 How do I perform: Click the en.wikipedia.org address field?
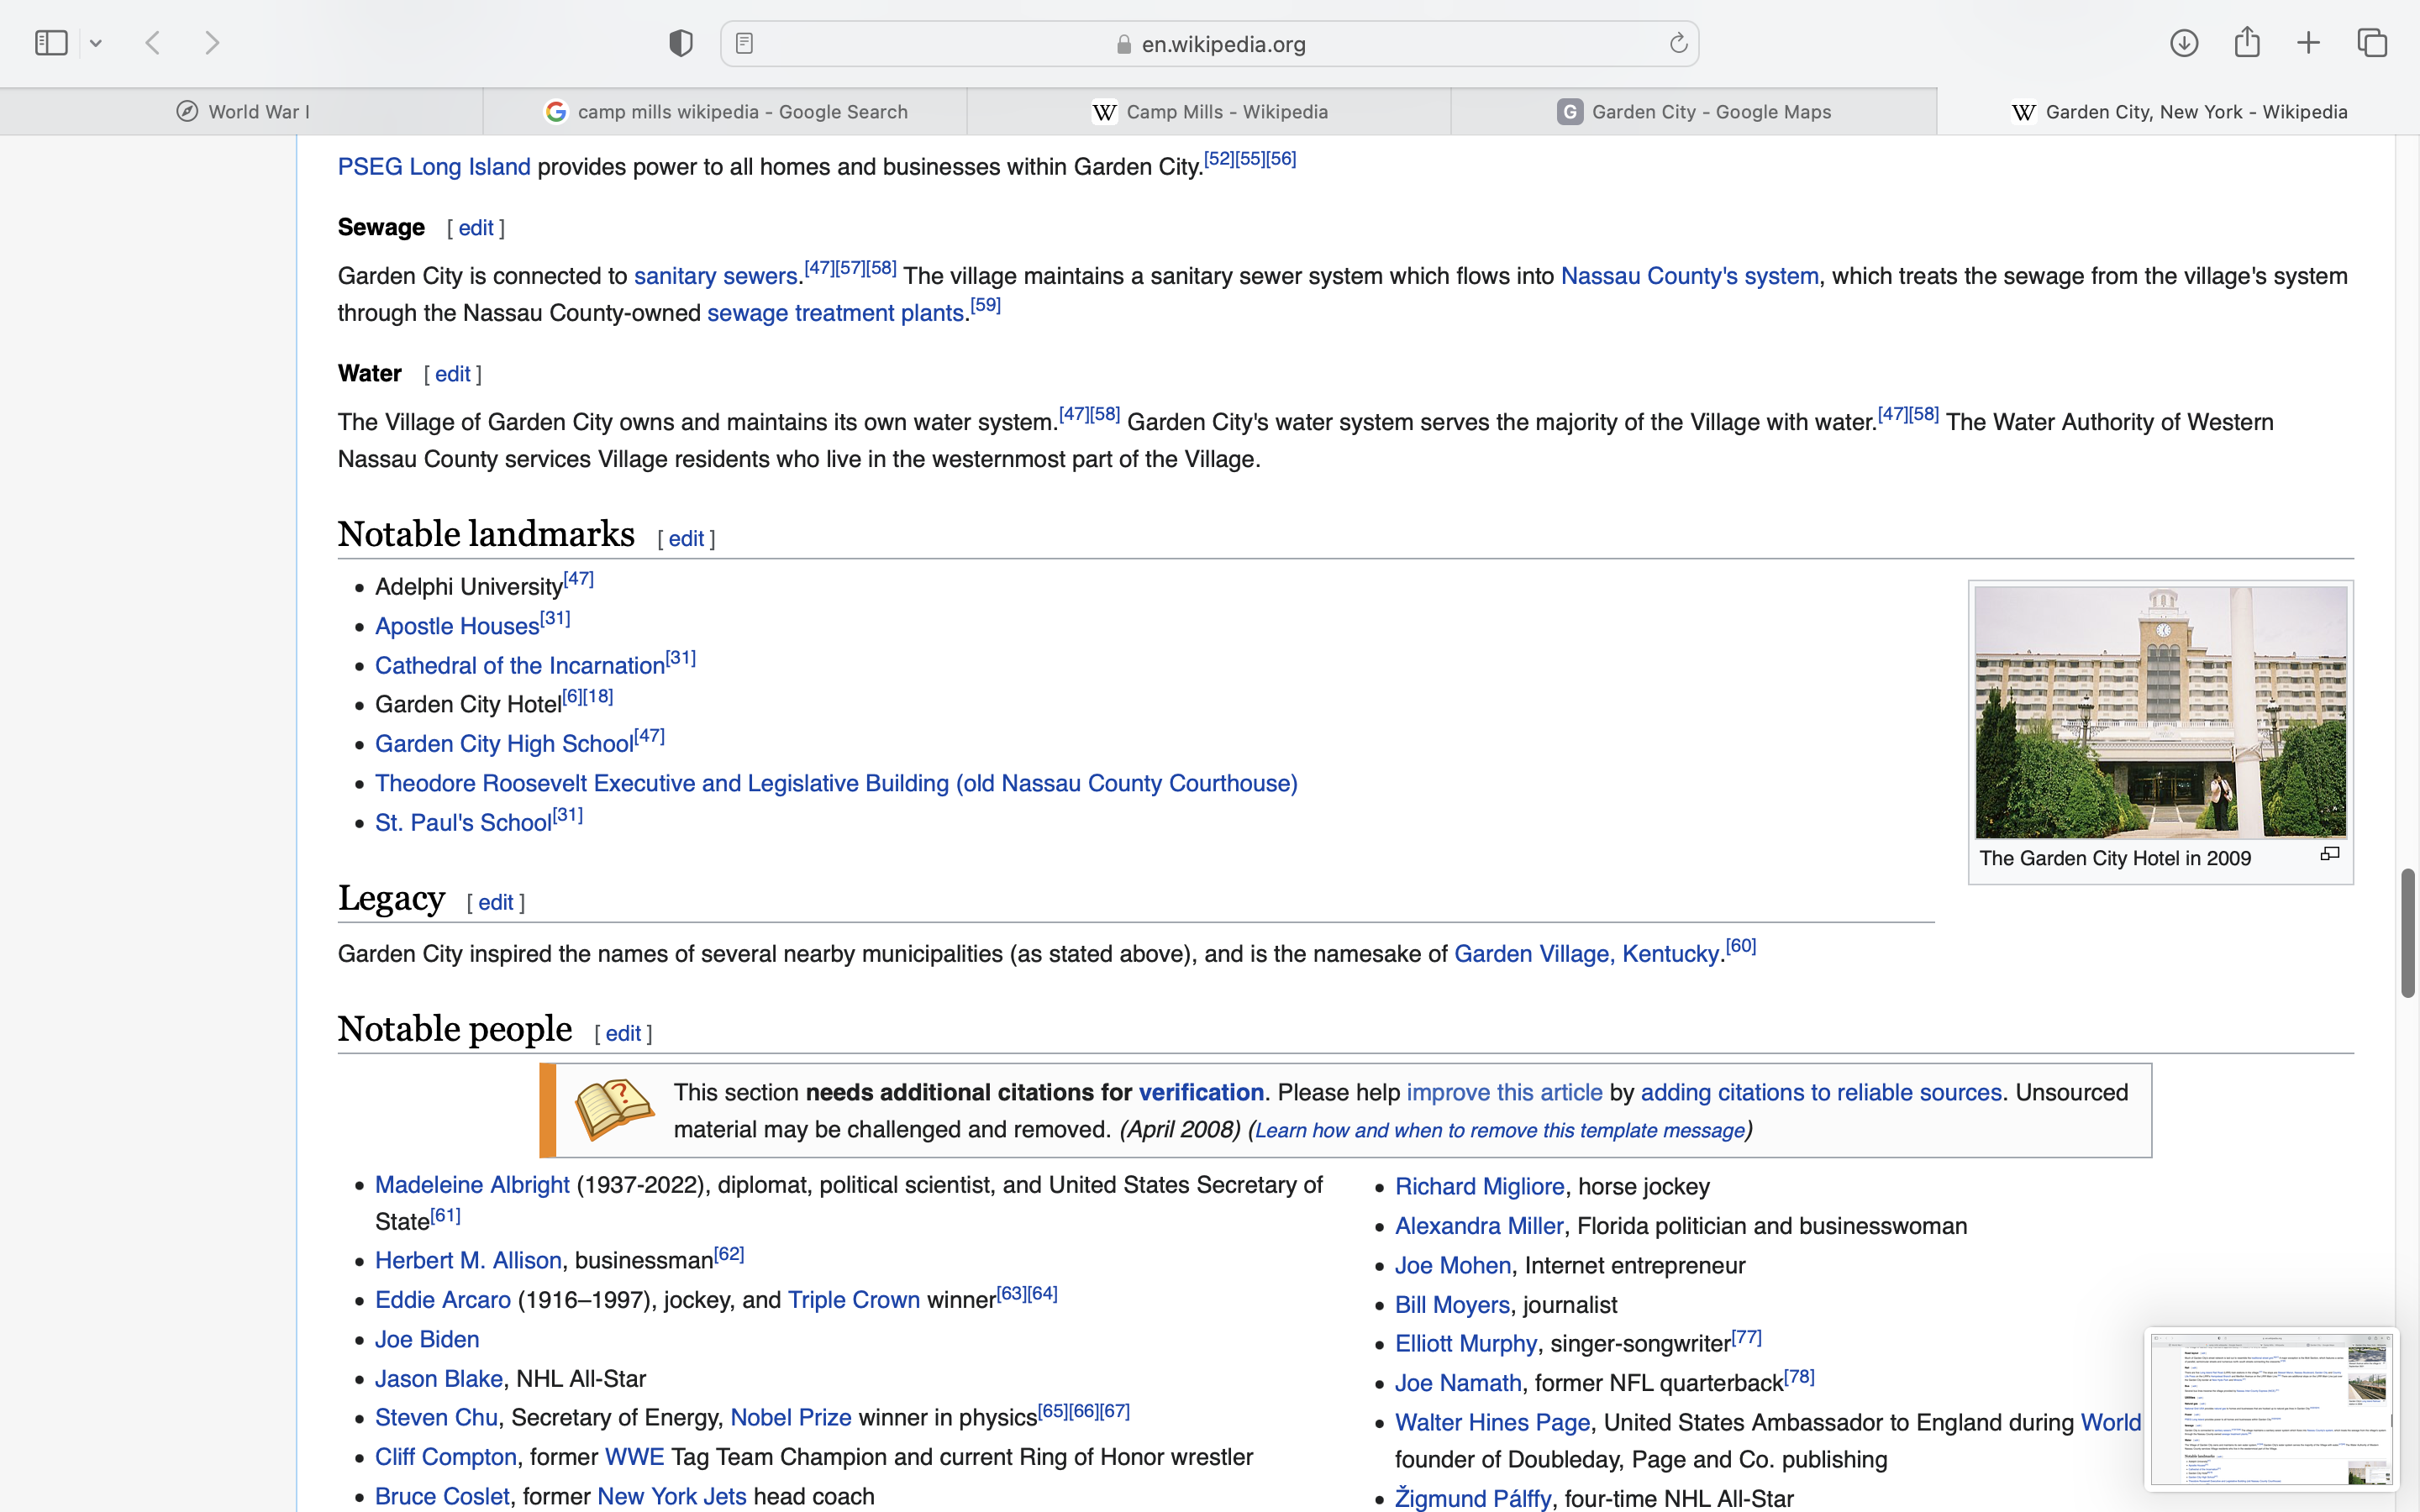pos(1223,44)
